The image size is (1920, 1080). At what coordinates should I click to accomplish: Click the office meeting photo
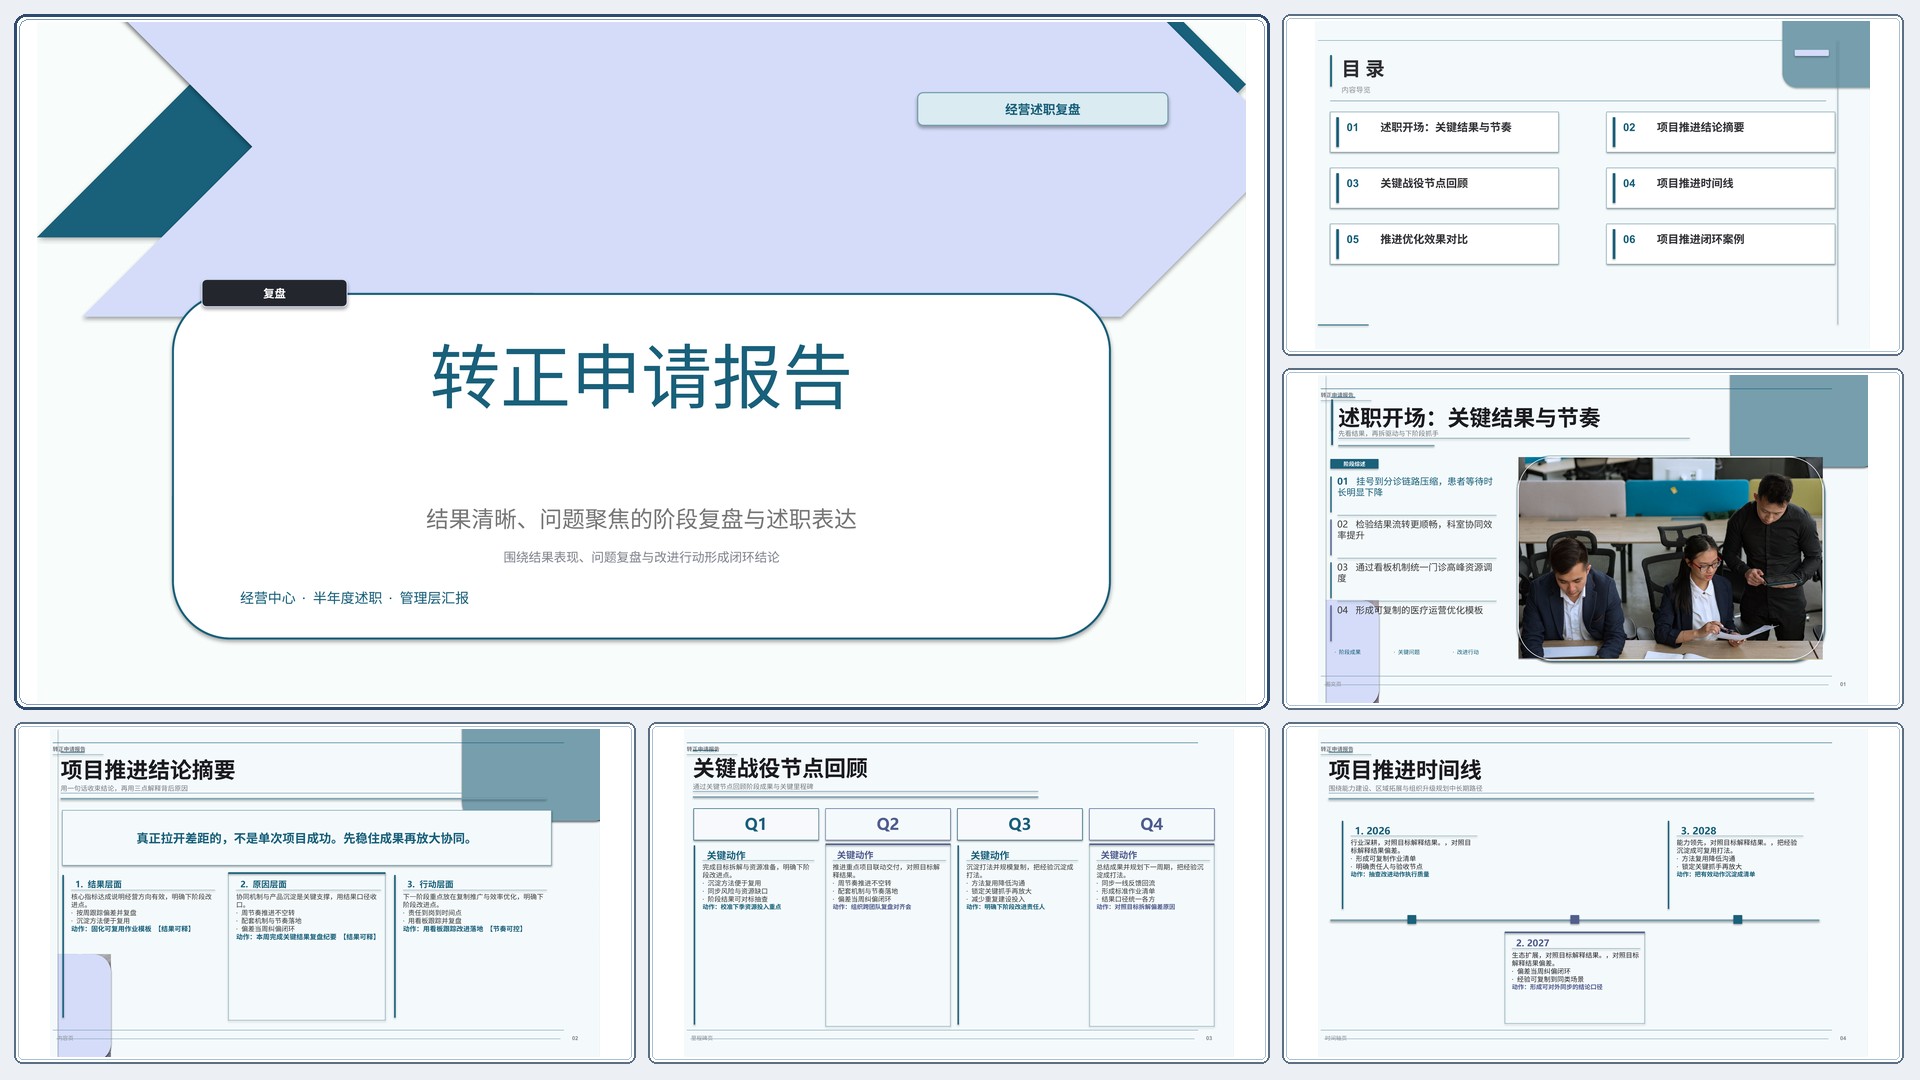click(1670, 558)
